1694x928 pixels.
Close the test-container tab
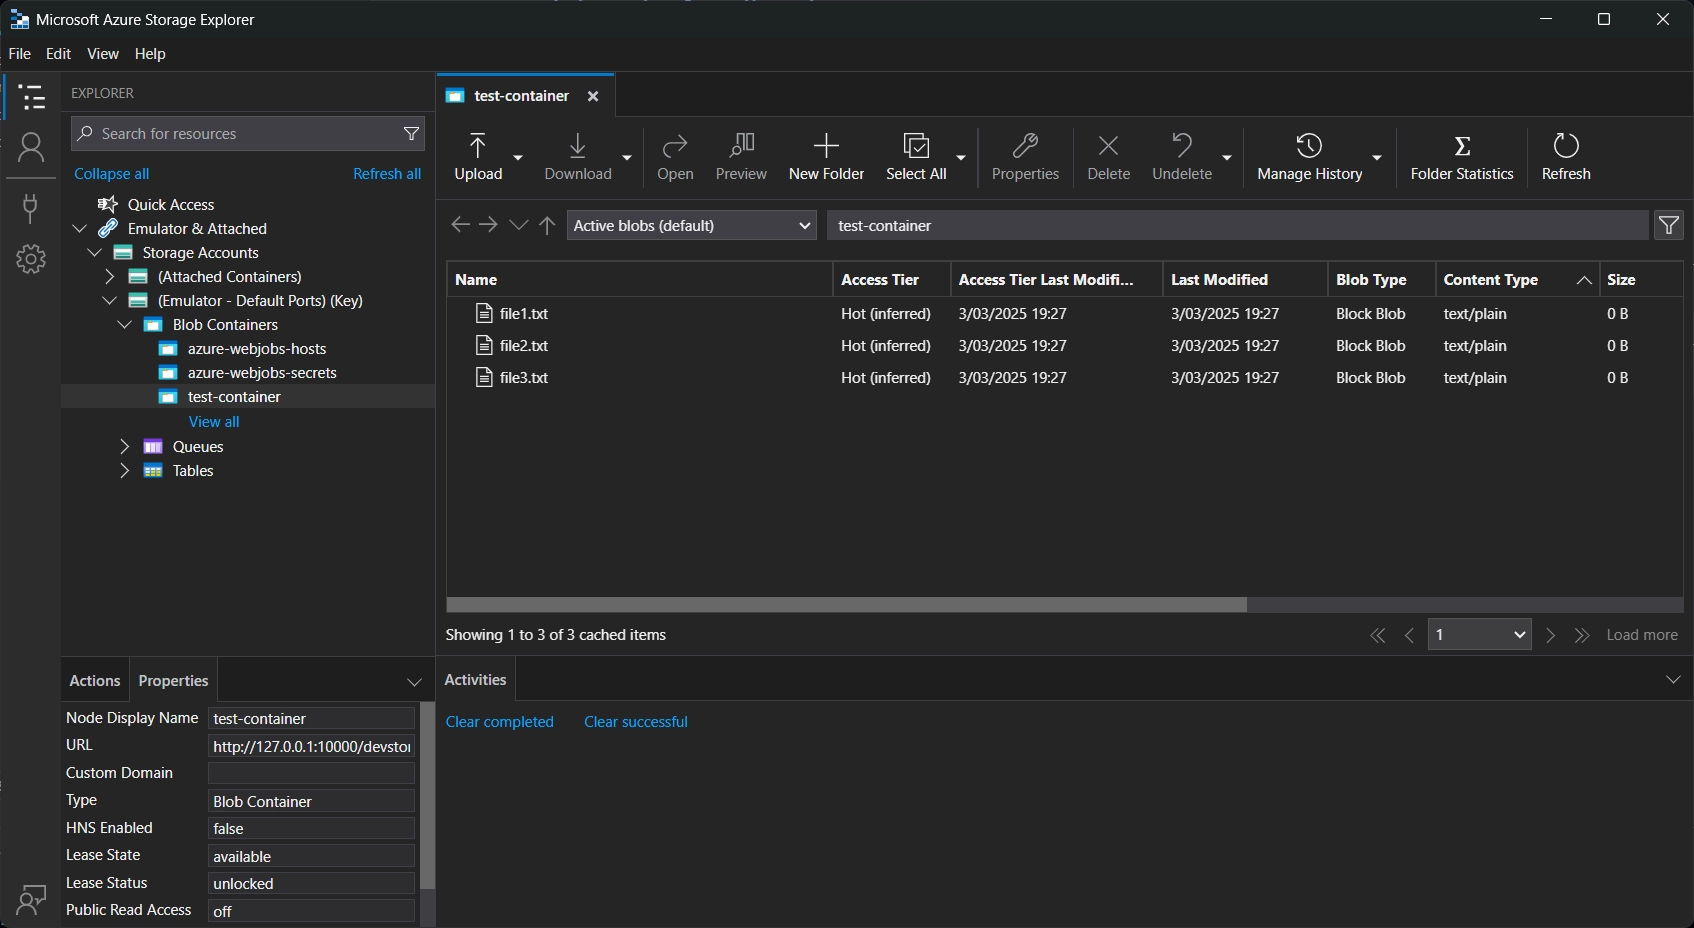pyautogui.click(x=593, y=96)
